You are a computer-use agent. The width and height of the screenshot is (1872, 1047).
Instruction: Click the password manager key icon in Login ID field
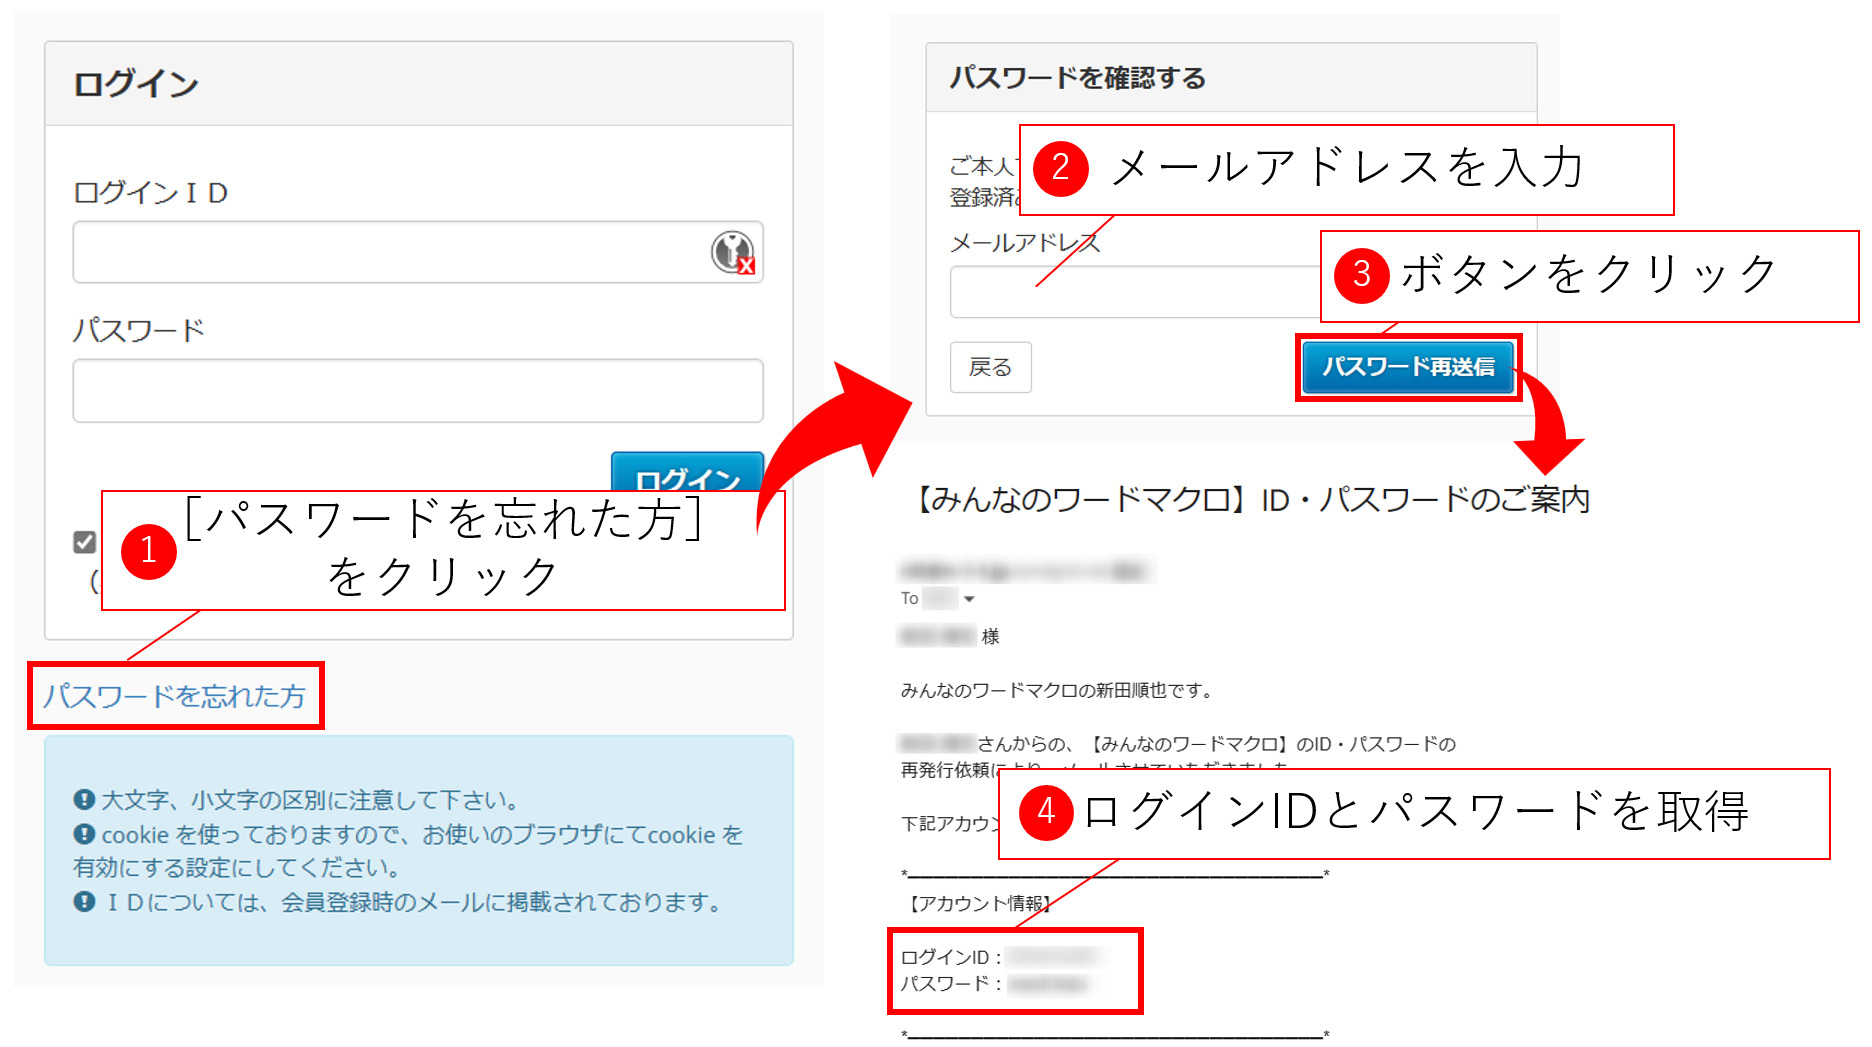coord(733,252)
